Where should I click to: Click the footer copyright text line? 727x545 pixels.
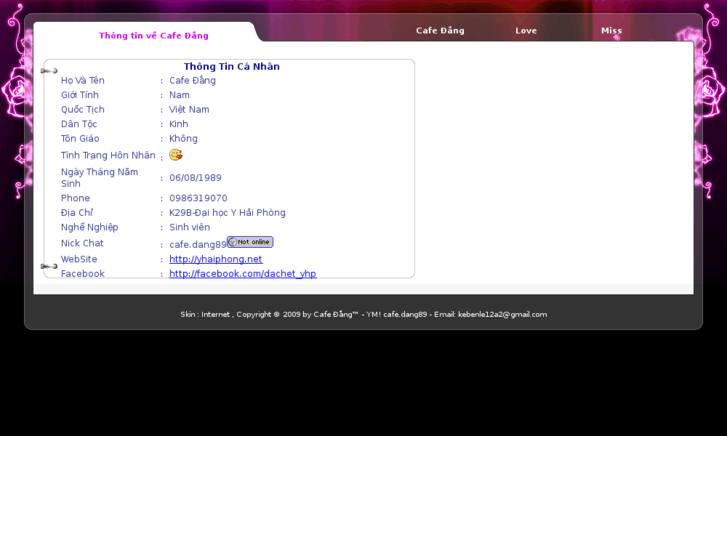tap(364, 314)
